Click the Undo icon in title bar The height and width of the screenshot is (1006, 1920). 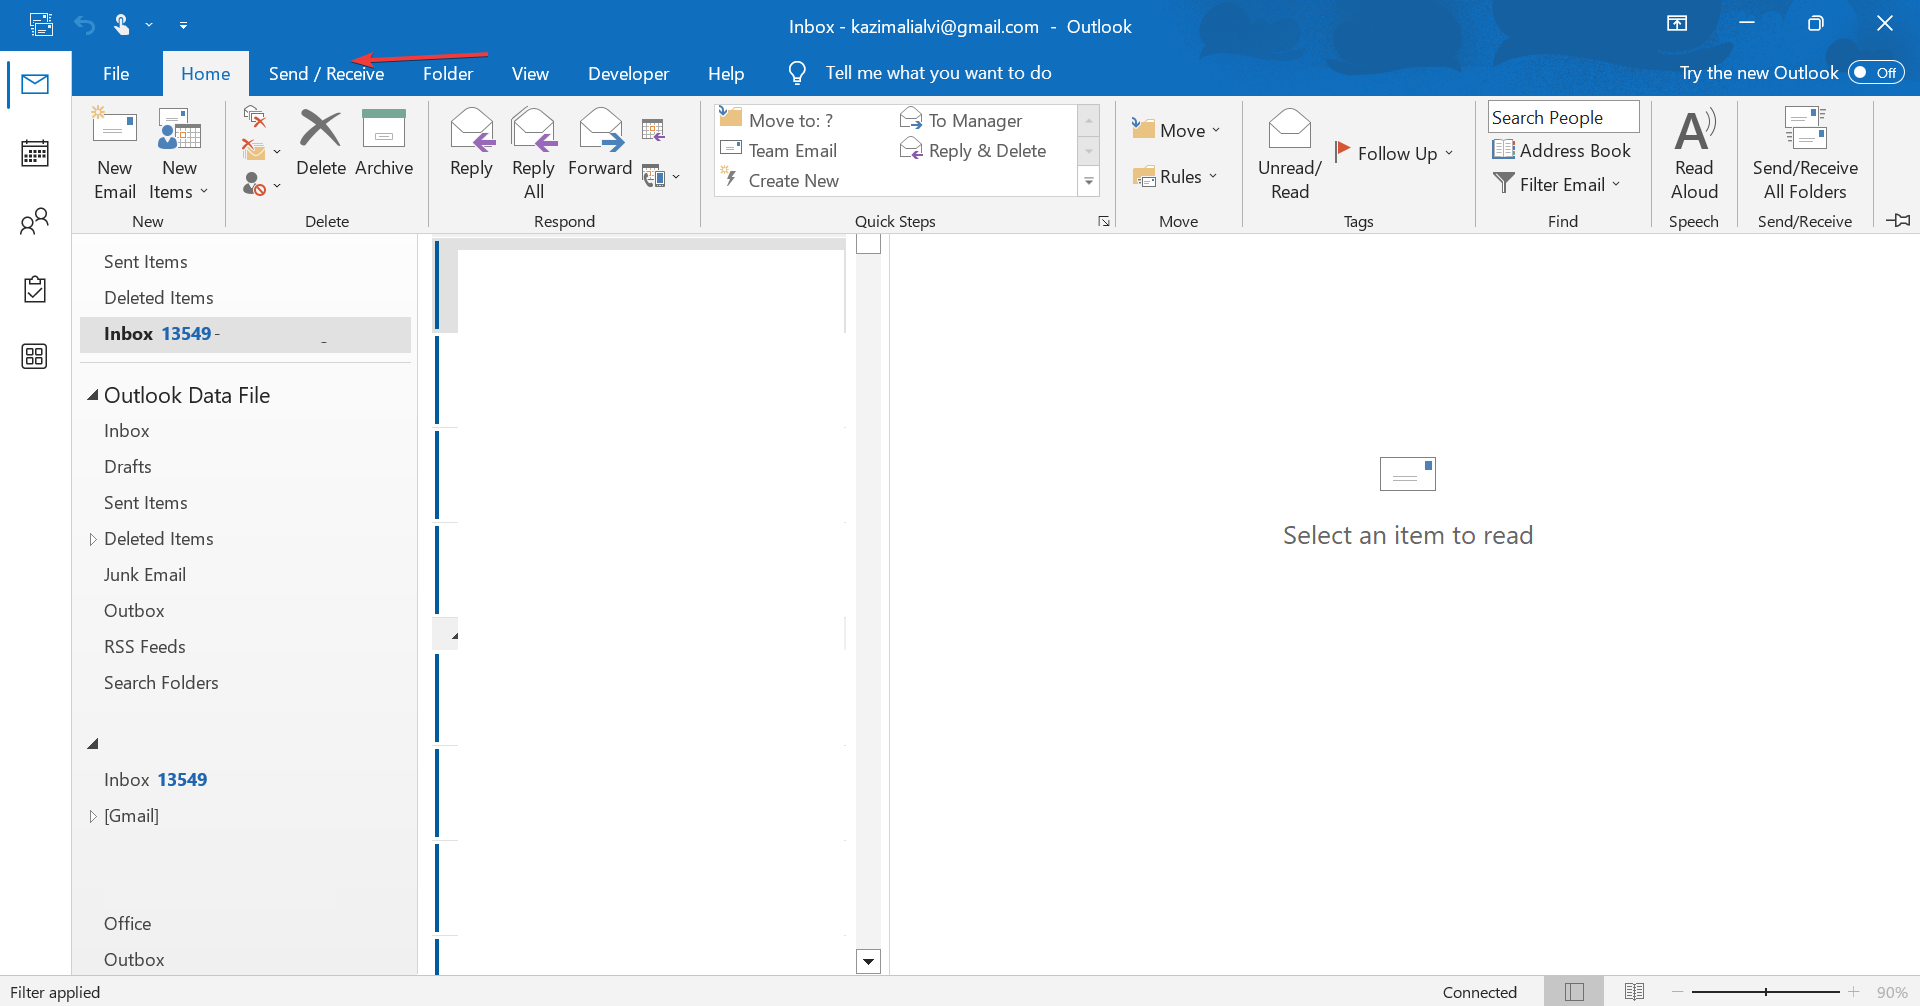pos(84,24)
